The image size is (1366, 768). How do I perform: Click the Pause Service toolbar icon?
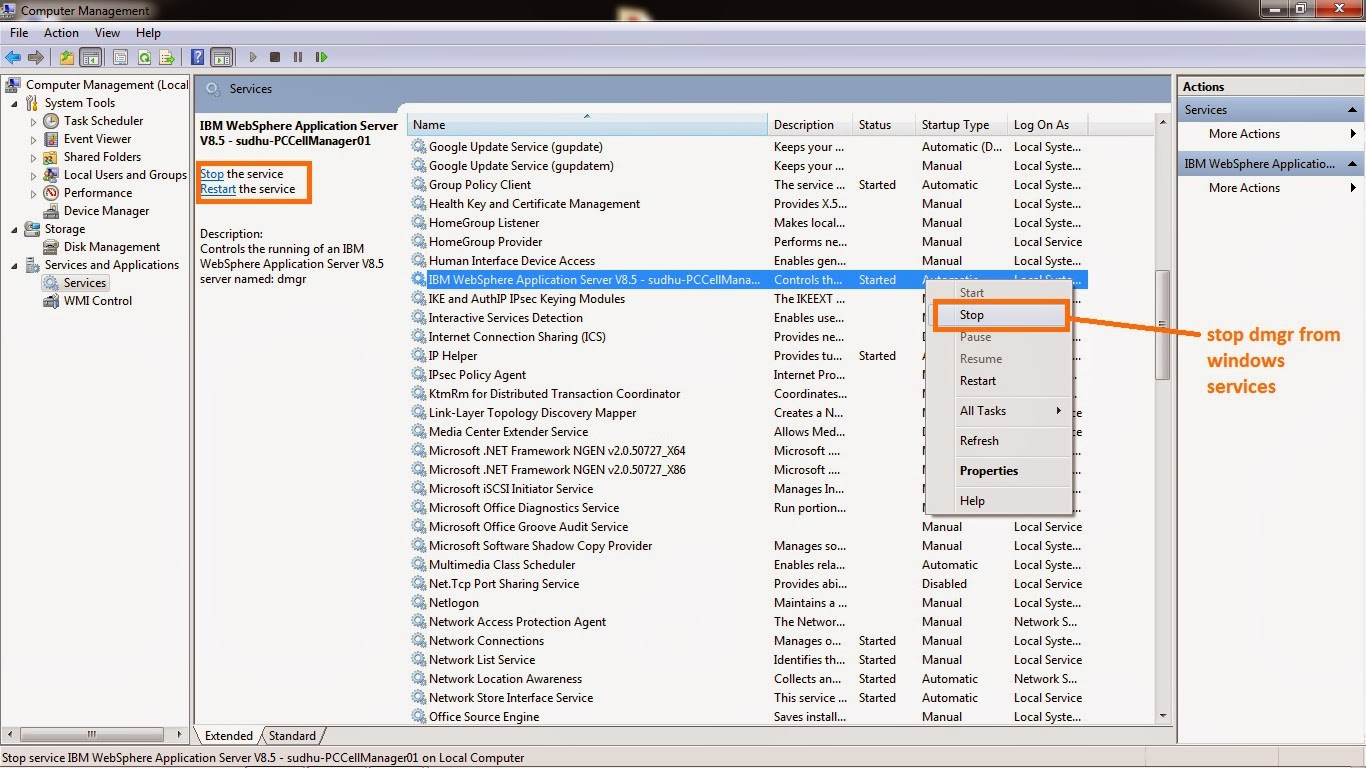pos(297,57)
